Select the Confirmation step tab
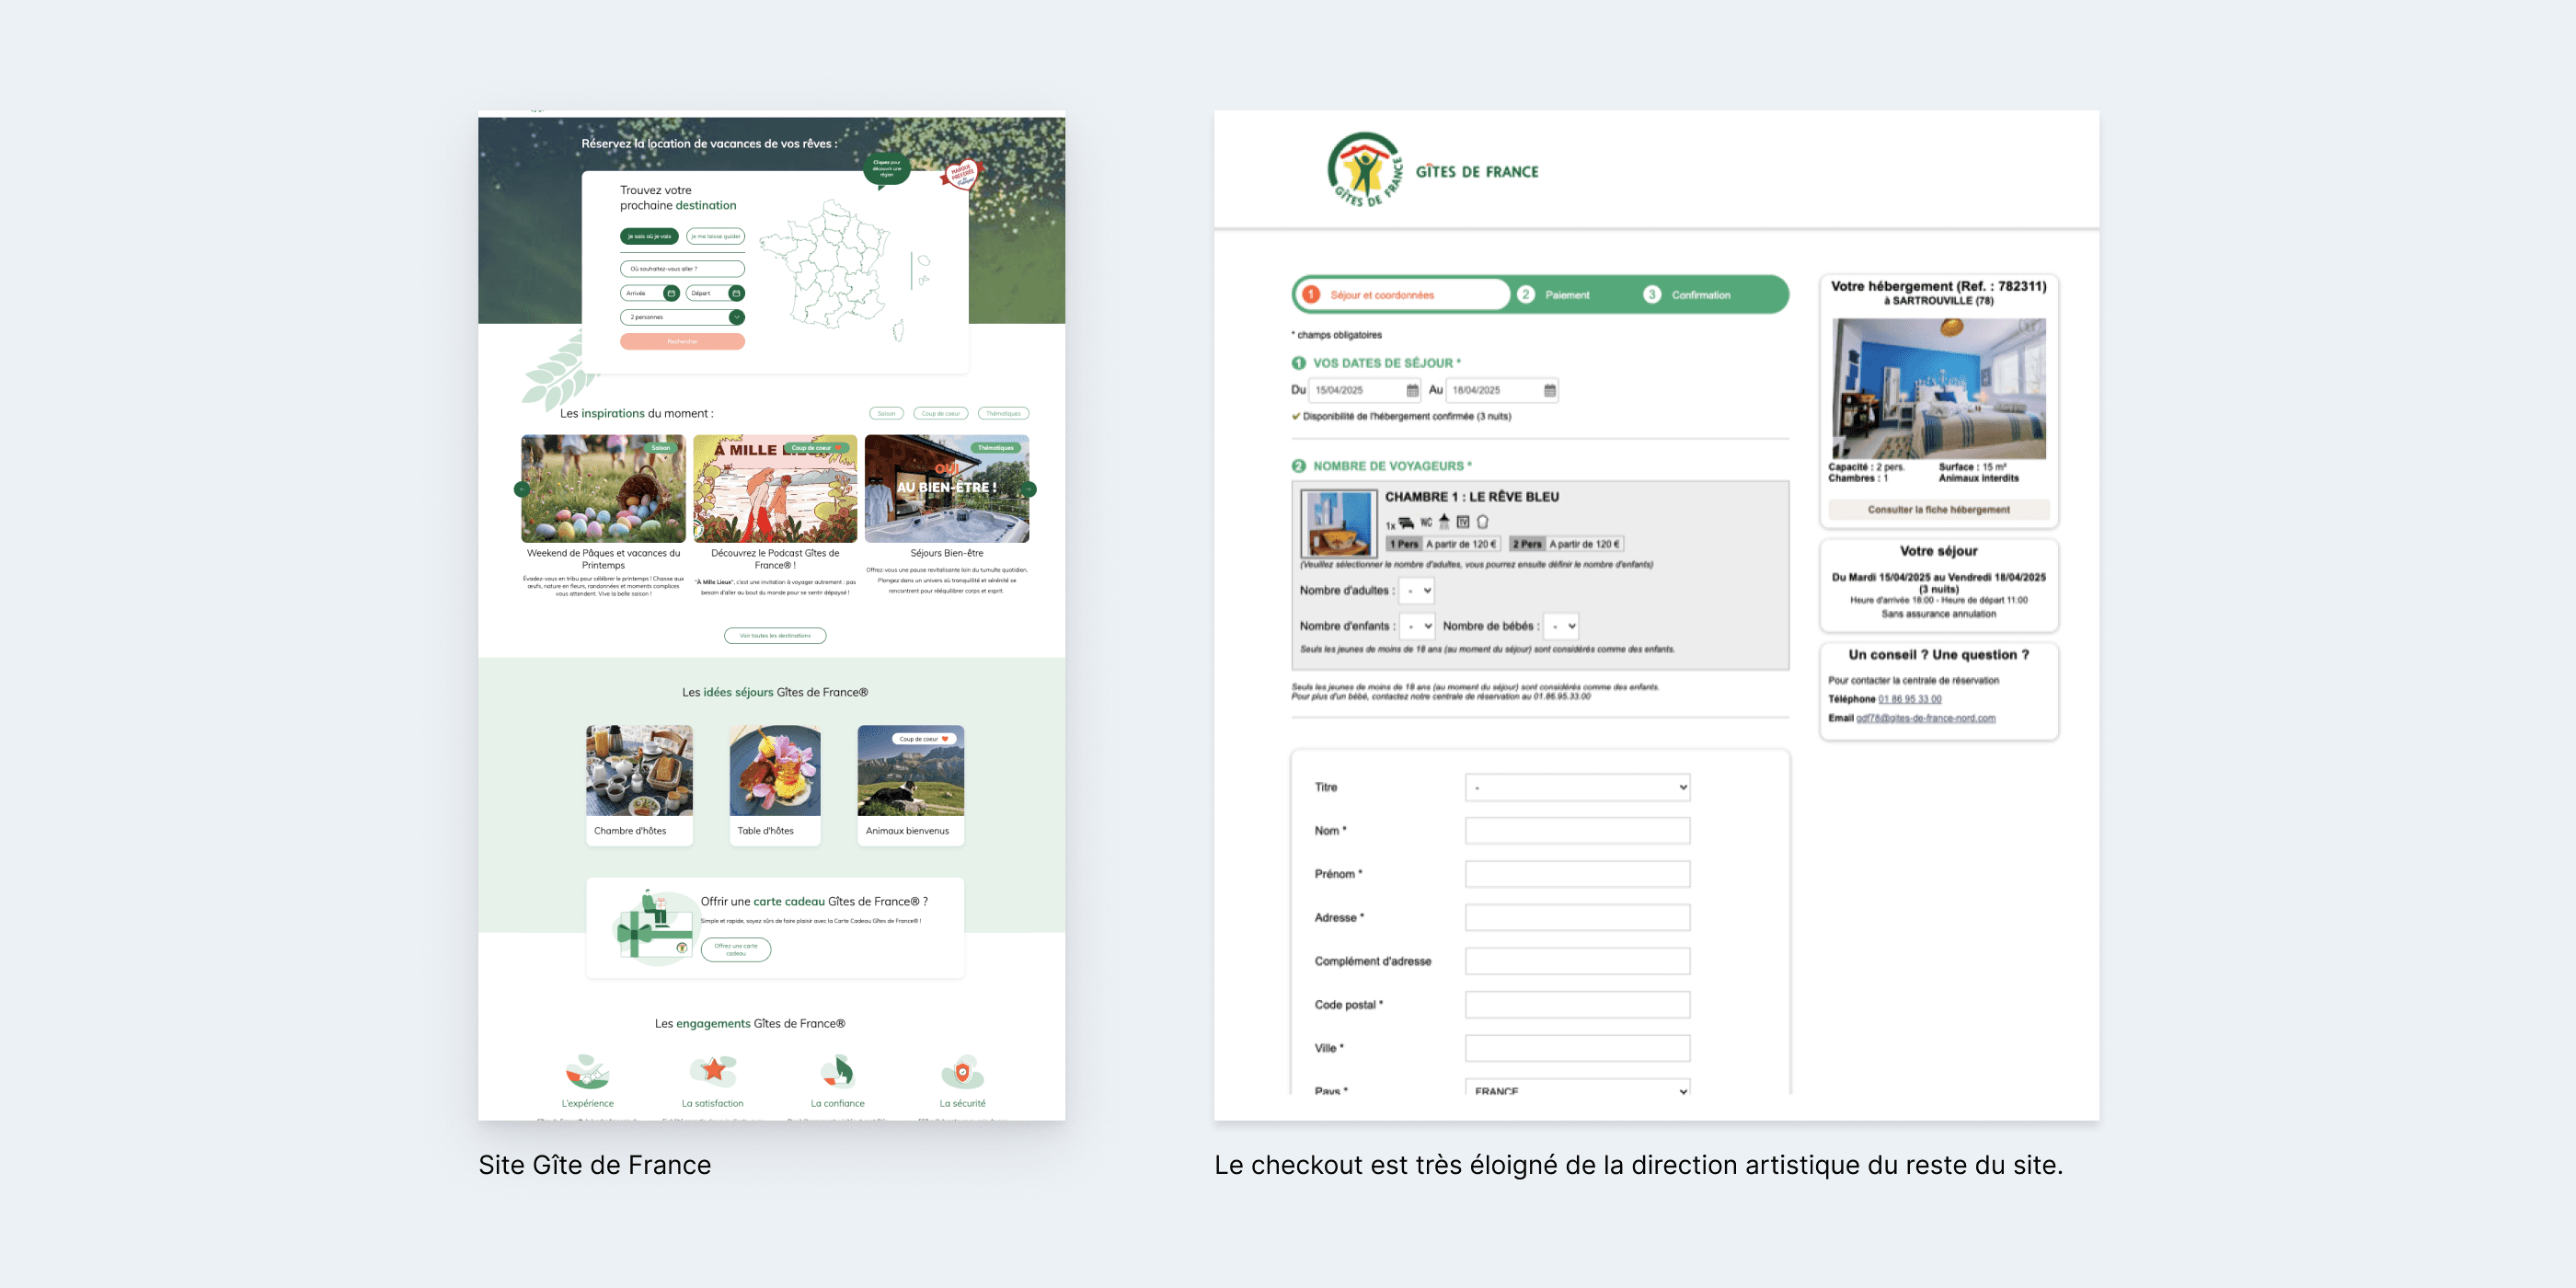Screen dimensions: 2576x1288 click(1700, 295)
